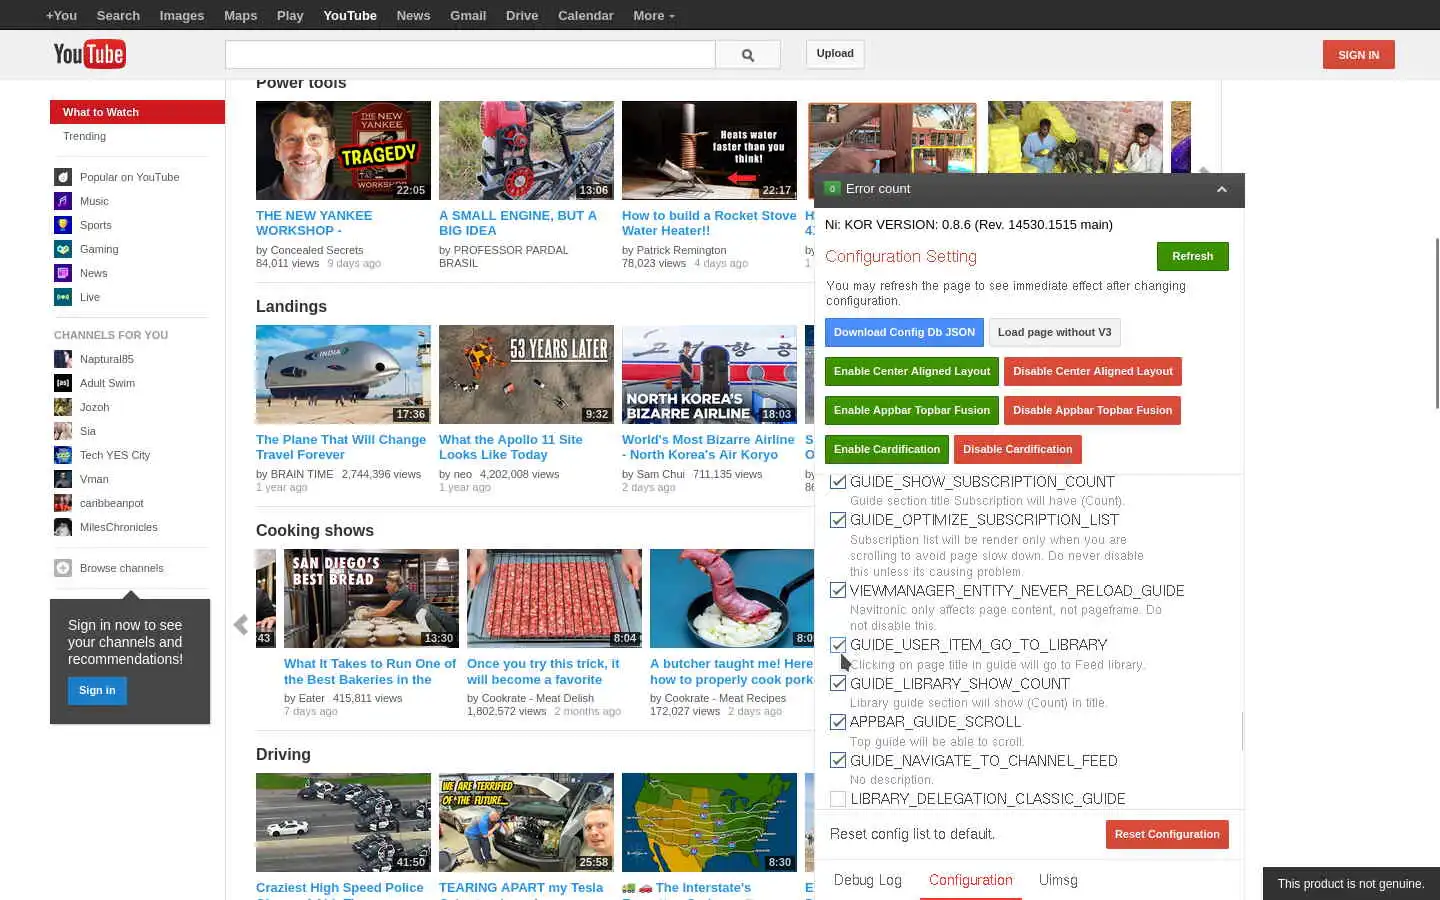Toggle GUIDE_SHOW_SUBSCRIPTION_COUNT checkbox
This screenshot has width=1440, height=900.
(838, 481)
